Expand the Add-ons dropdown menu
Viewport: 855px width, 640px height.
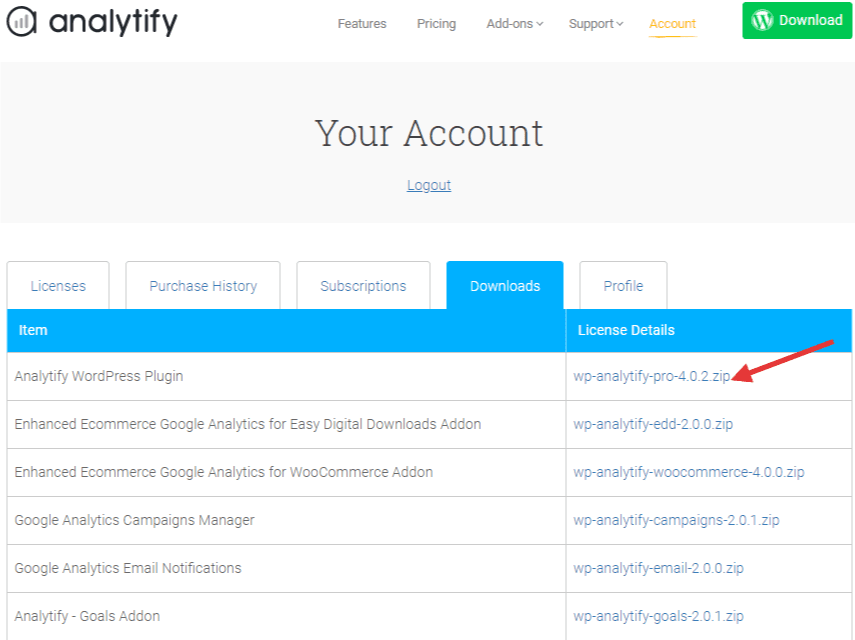(515, 24)
